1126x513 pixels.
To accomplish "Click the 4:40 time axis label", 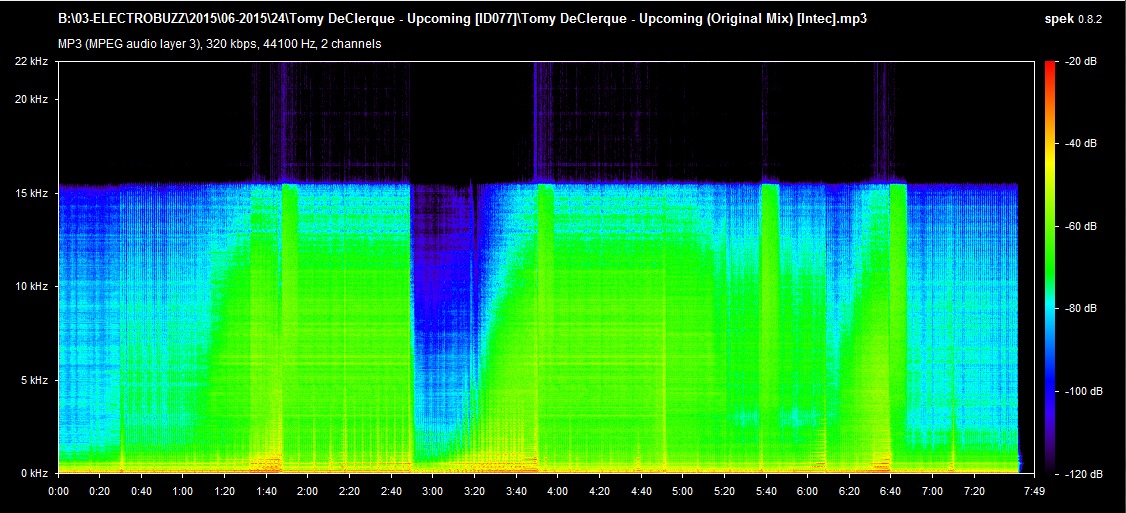I will tap(641, 491).
